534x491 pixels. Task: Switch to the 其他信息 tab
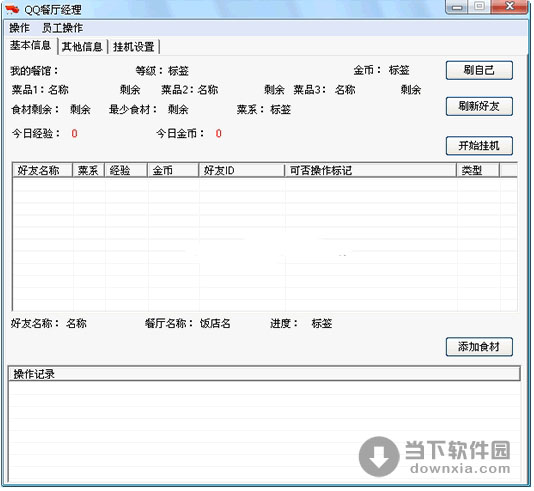pyautogui.click(x=82, y=47)
